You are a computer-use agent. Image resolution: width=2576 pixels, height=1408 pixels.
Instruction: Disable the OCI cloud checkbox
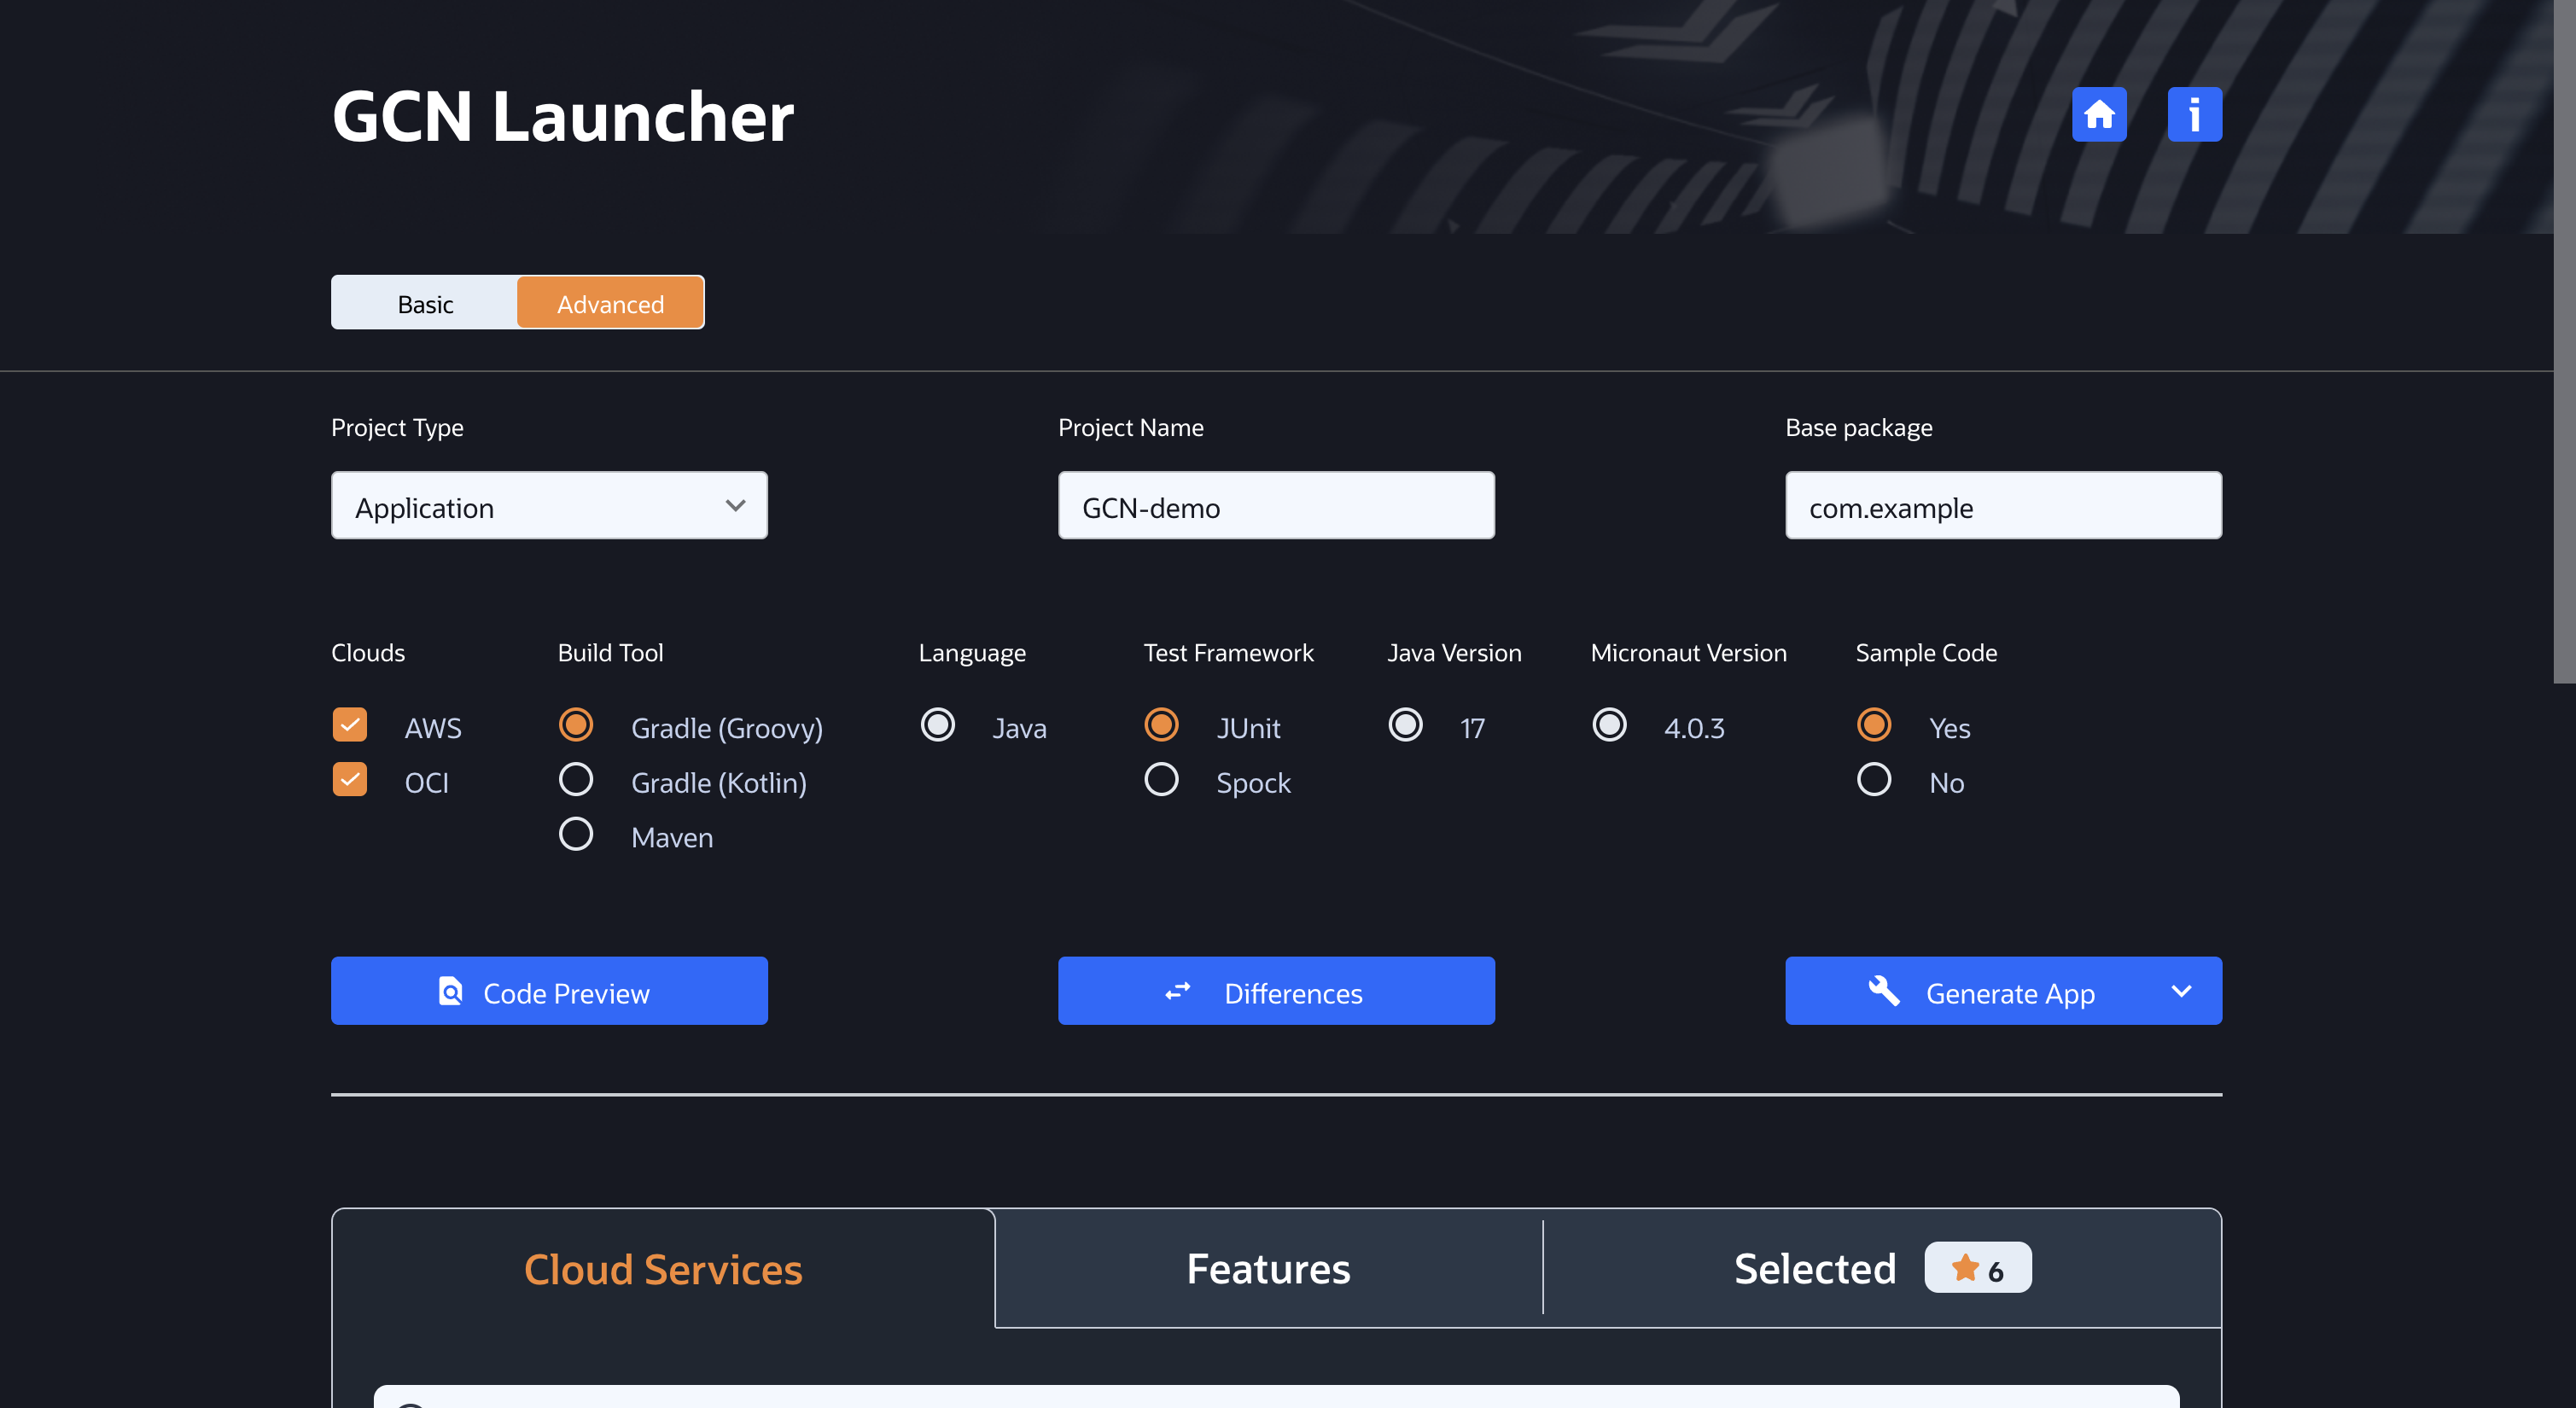click(x=349, y=779)
